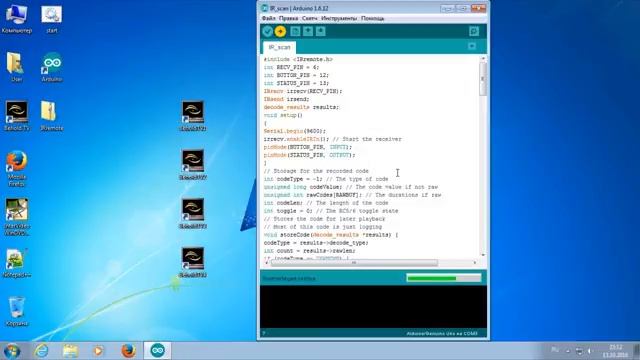Open Windows Media Player from the taskbar
This screenshot has height=360, width=640.
point(98,351)
